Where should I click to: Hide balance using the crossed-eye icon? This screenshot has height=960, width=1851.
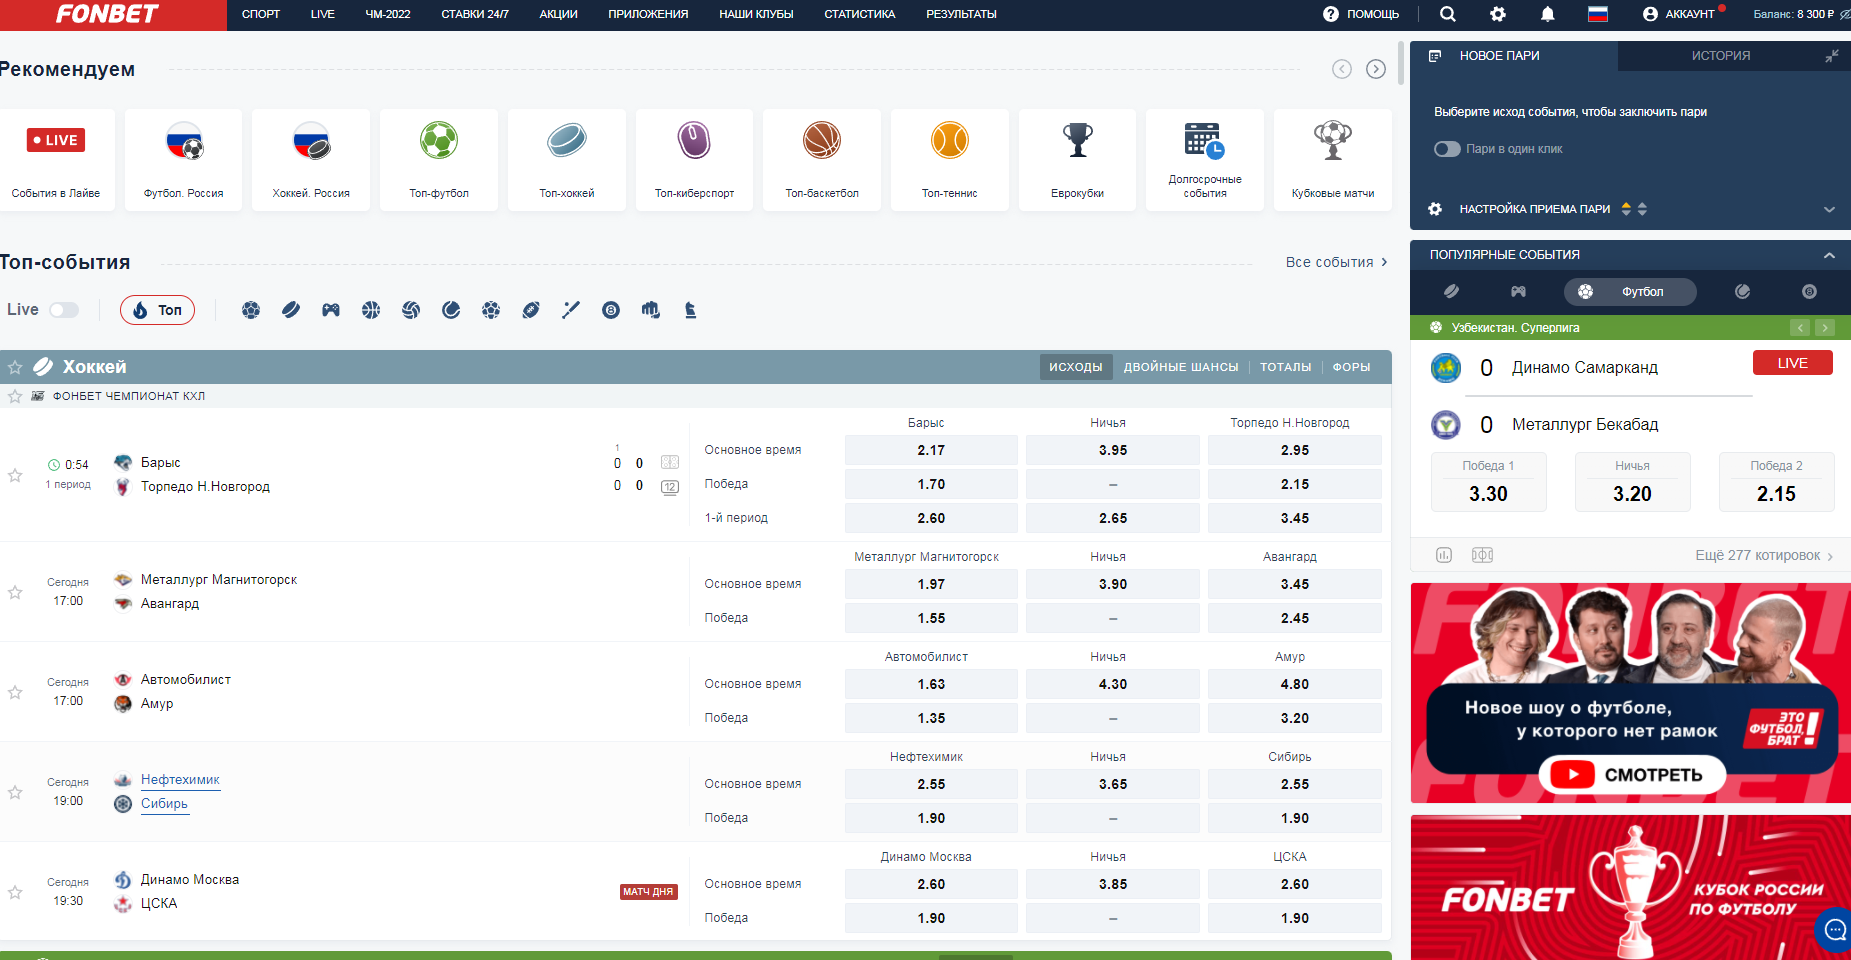point(1844,14)
